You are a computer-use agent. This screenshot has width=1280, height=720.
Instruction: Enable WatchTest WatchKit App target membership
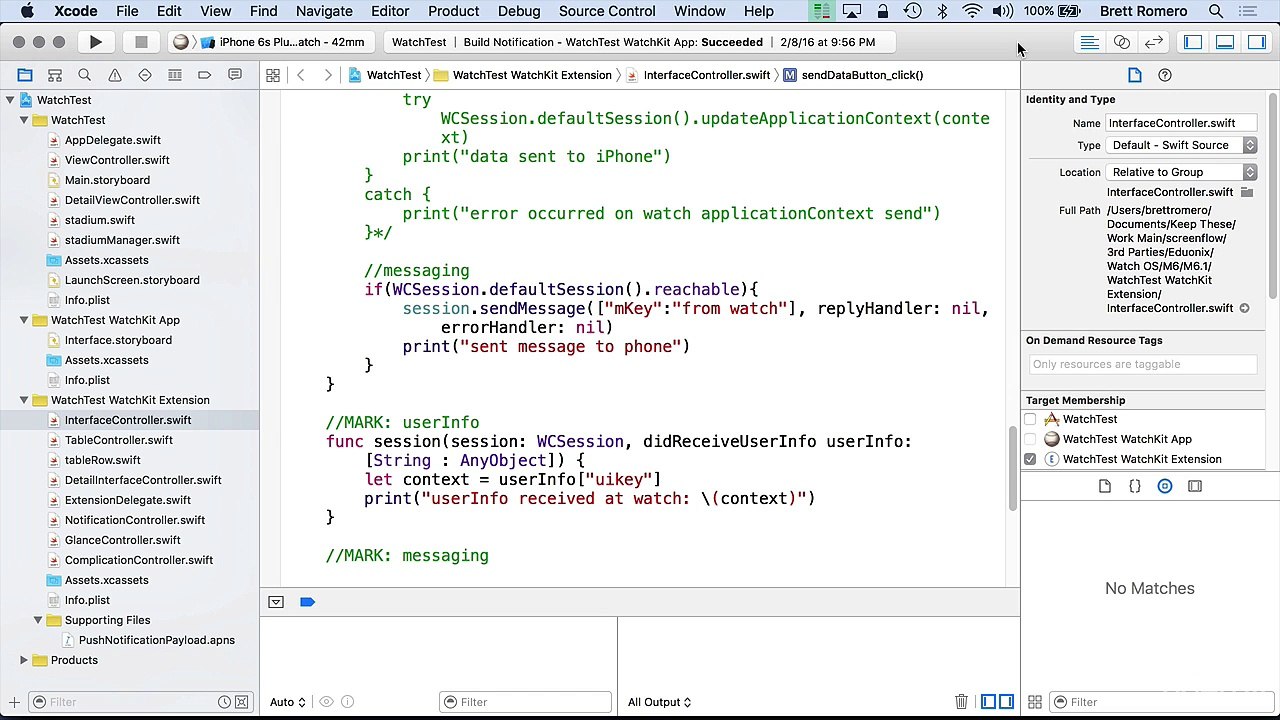click(x=1030, y=439)
